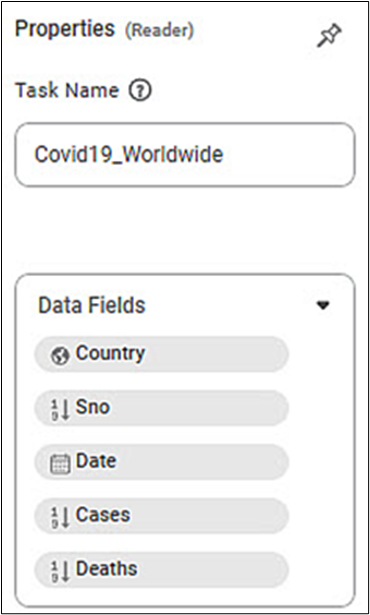This screenshot has height=615, width=370.
Task: Select the Sno field name
Action: [x=93, y=407]
